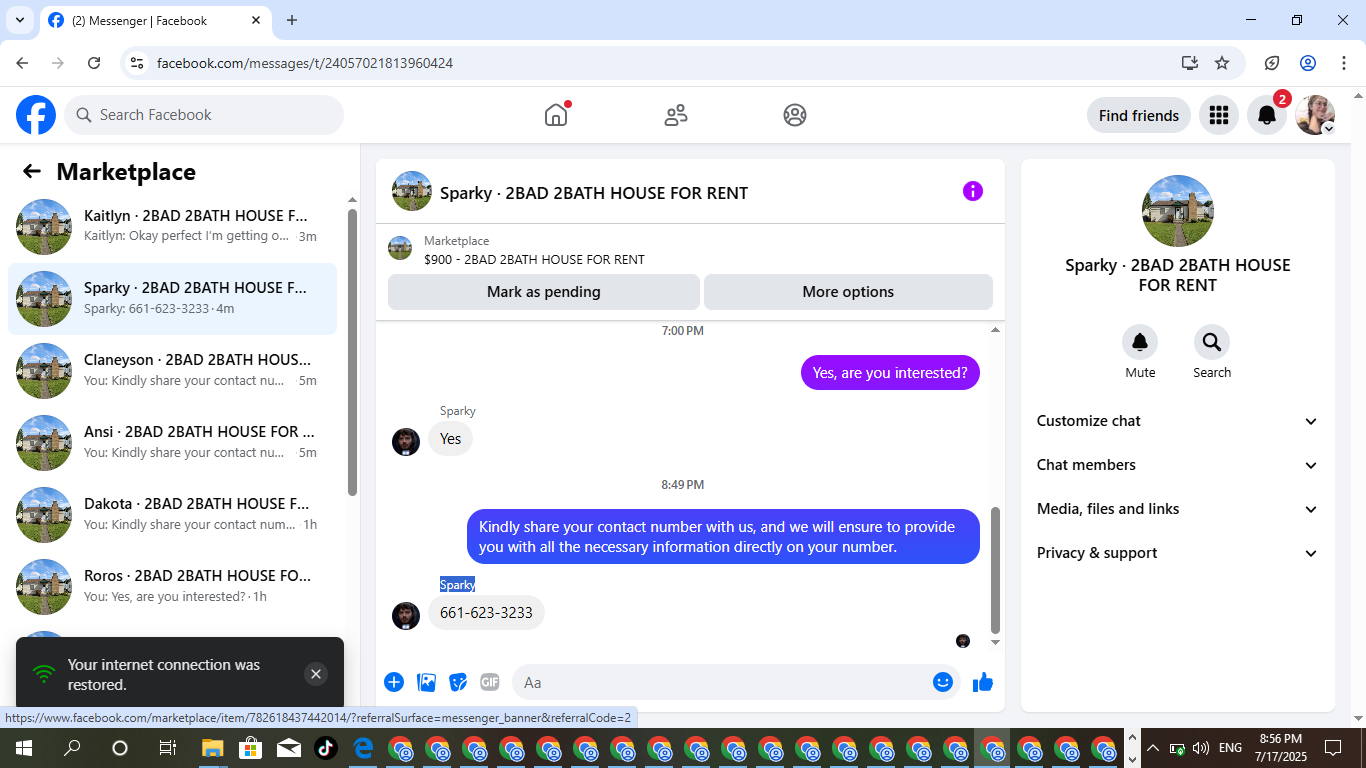Image resolution: width=1366 pixels, height=768 pixels.
Task: Open Windows notification center icon
Action: tap(1333, 748)
